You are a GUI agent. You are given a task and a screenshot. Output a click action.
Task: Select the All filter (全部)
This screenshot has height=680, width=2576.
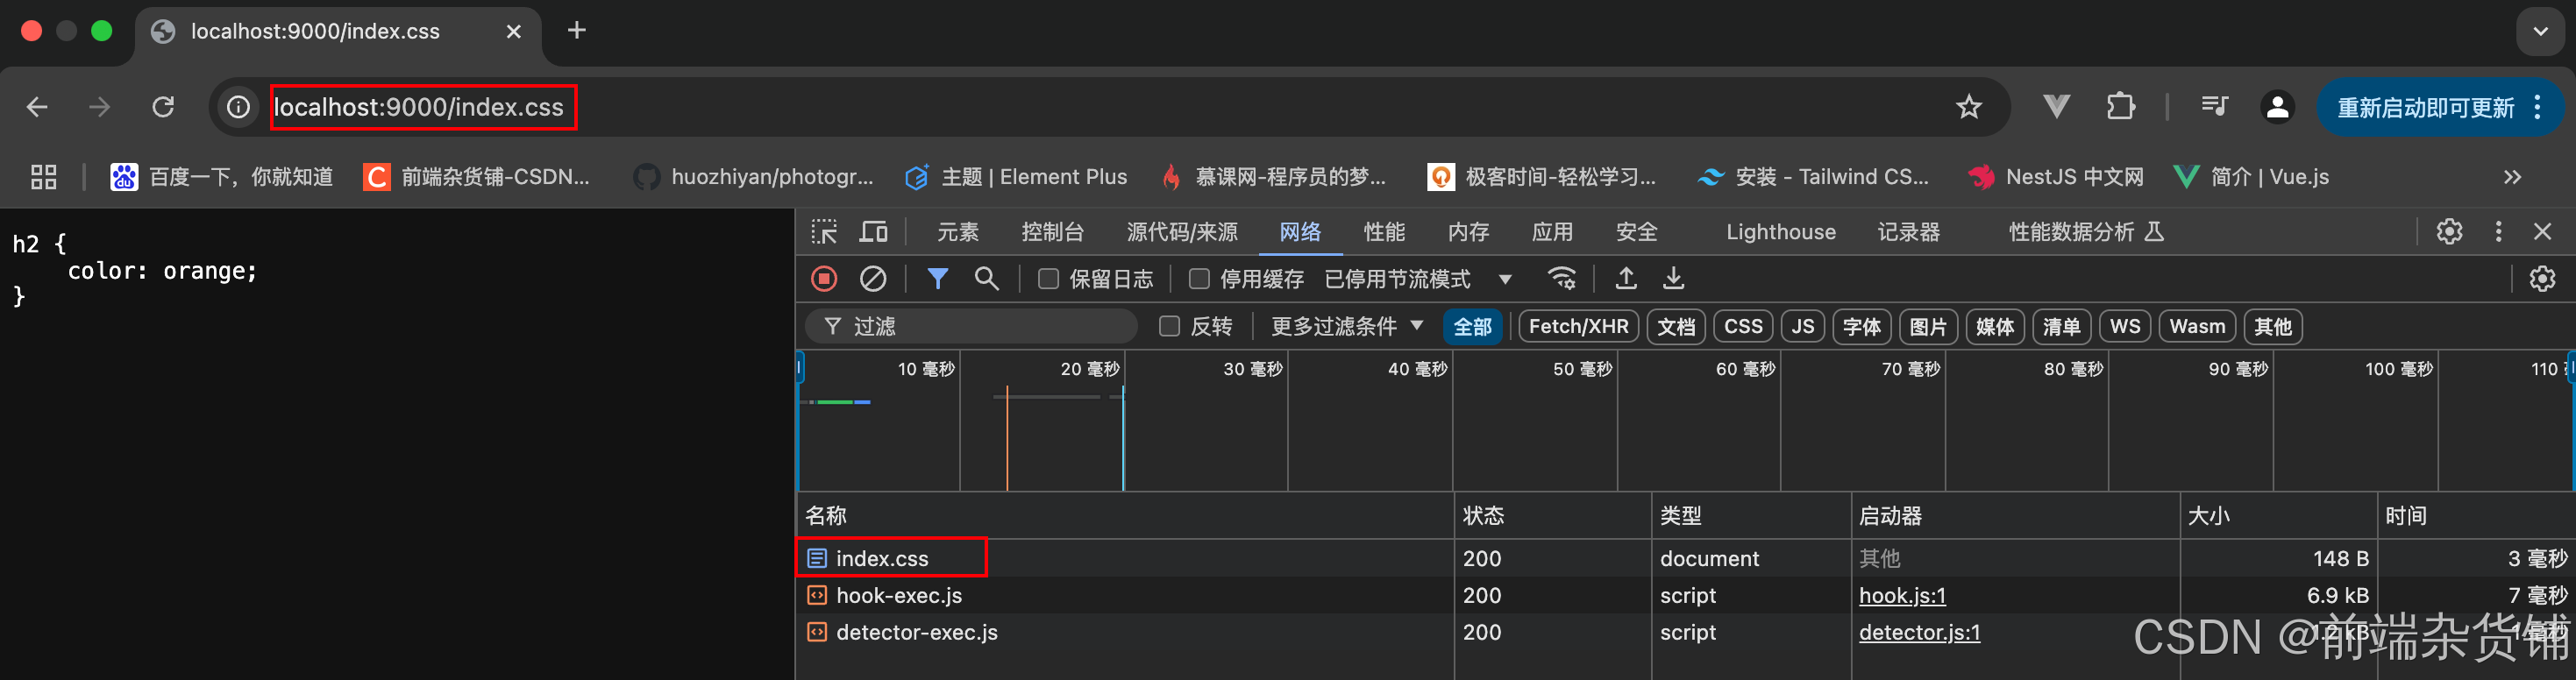[1472, 326]
